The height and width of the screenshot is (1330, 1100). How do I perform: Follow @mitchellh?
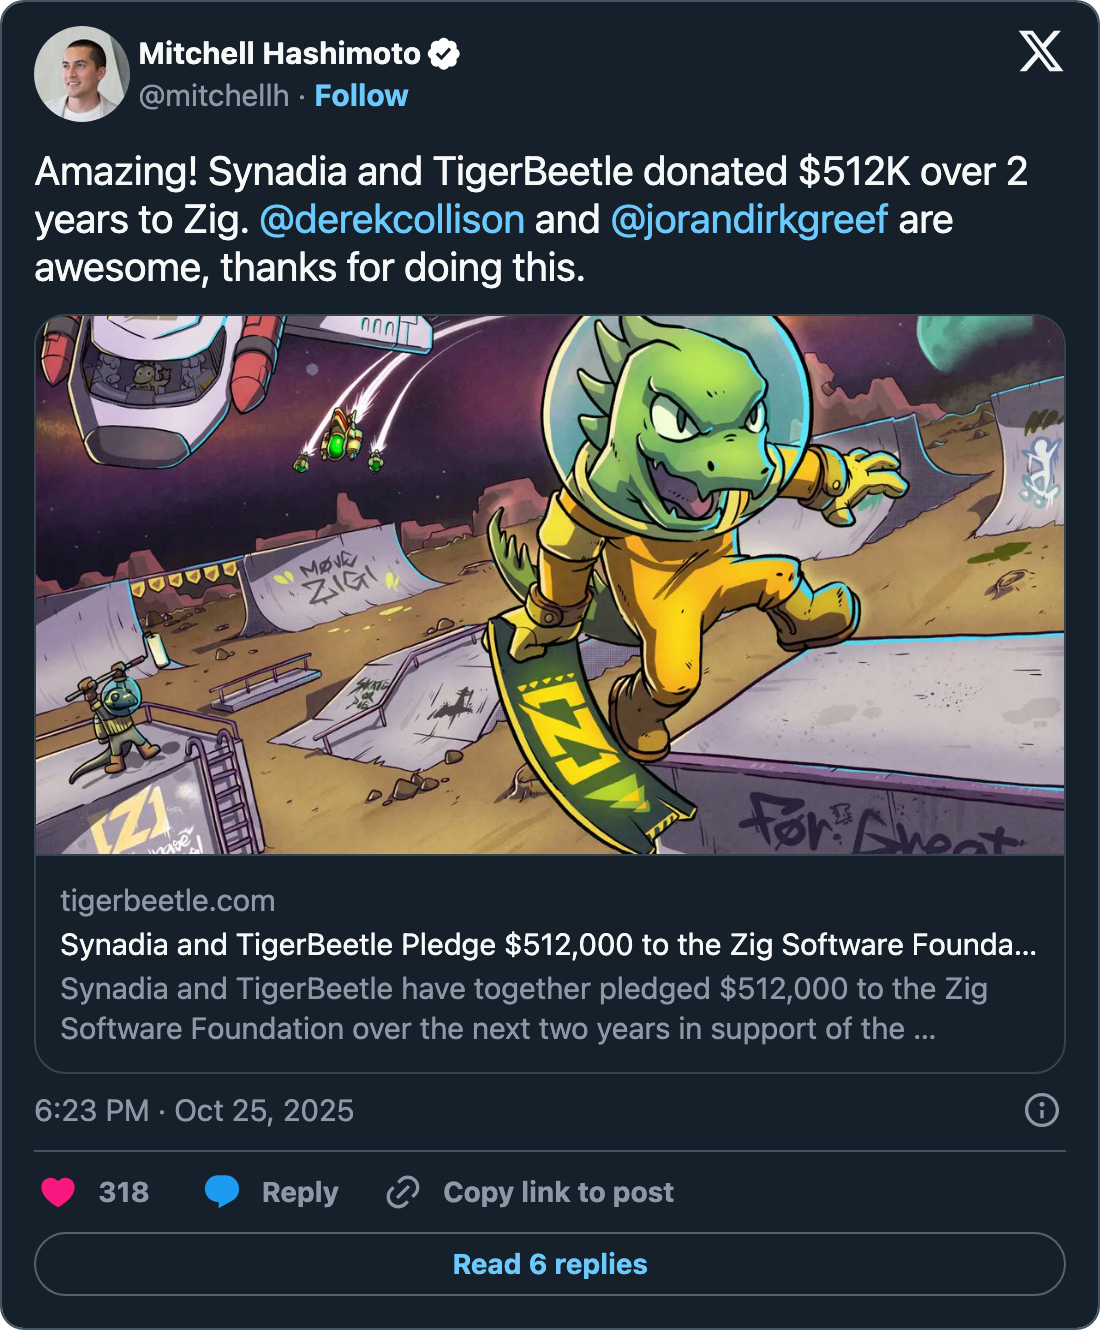[x=361, y=96]
